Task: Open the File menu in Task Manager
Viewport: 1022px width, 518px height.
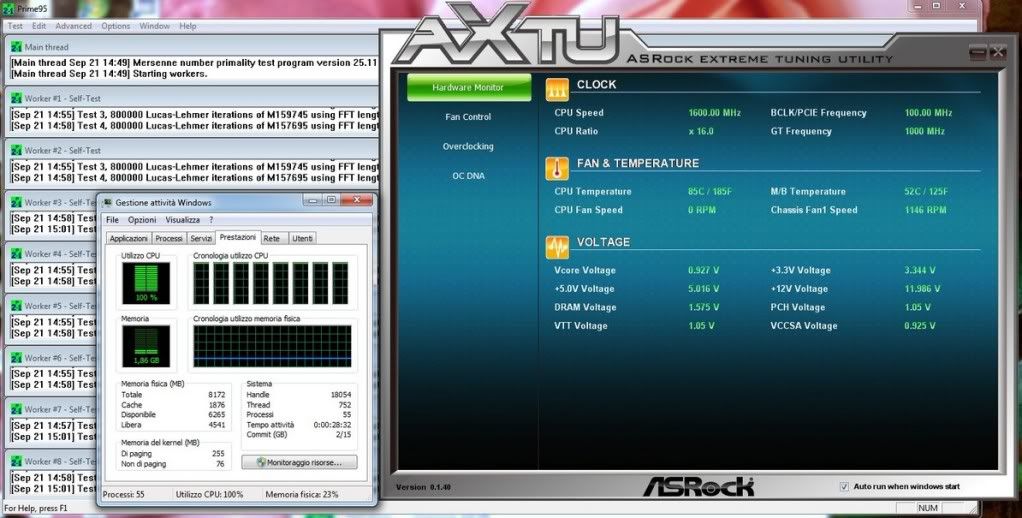Action: [113, 220]
